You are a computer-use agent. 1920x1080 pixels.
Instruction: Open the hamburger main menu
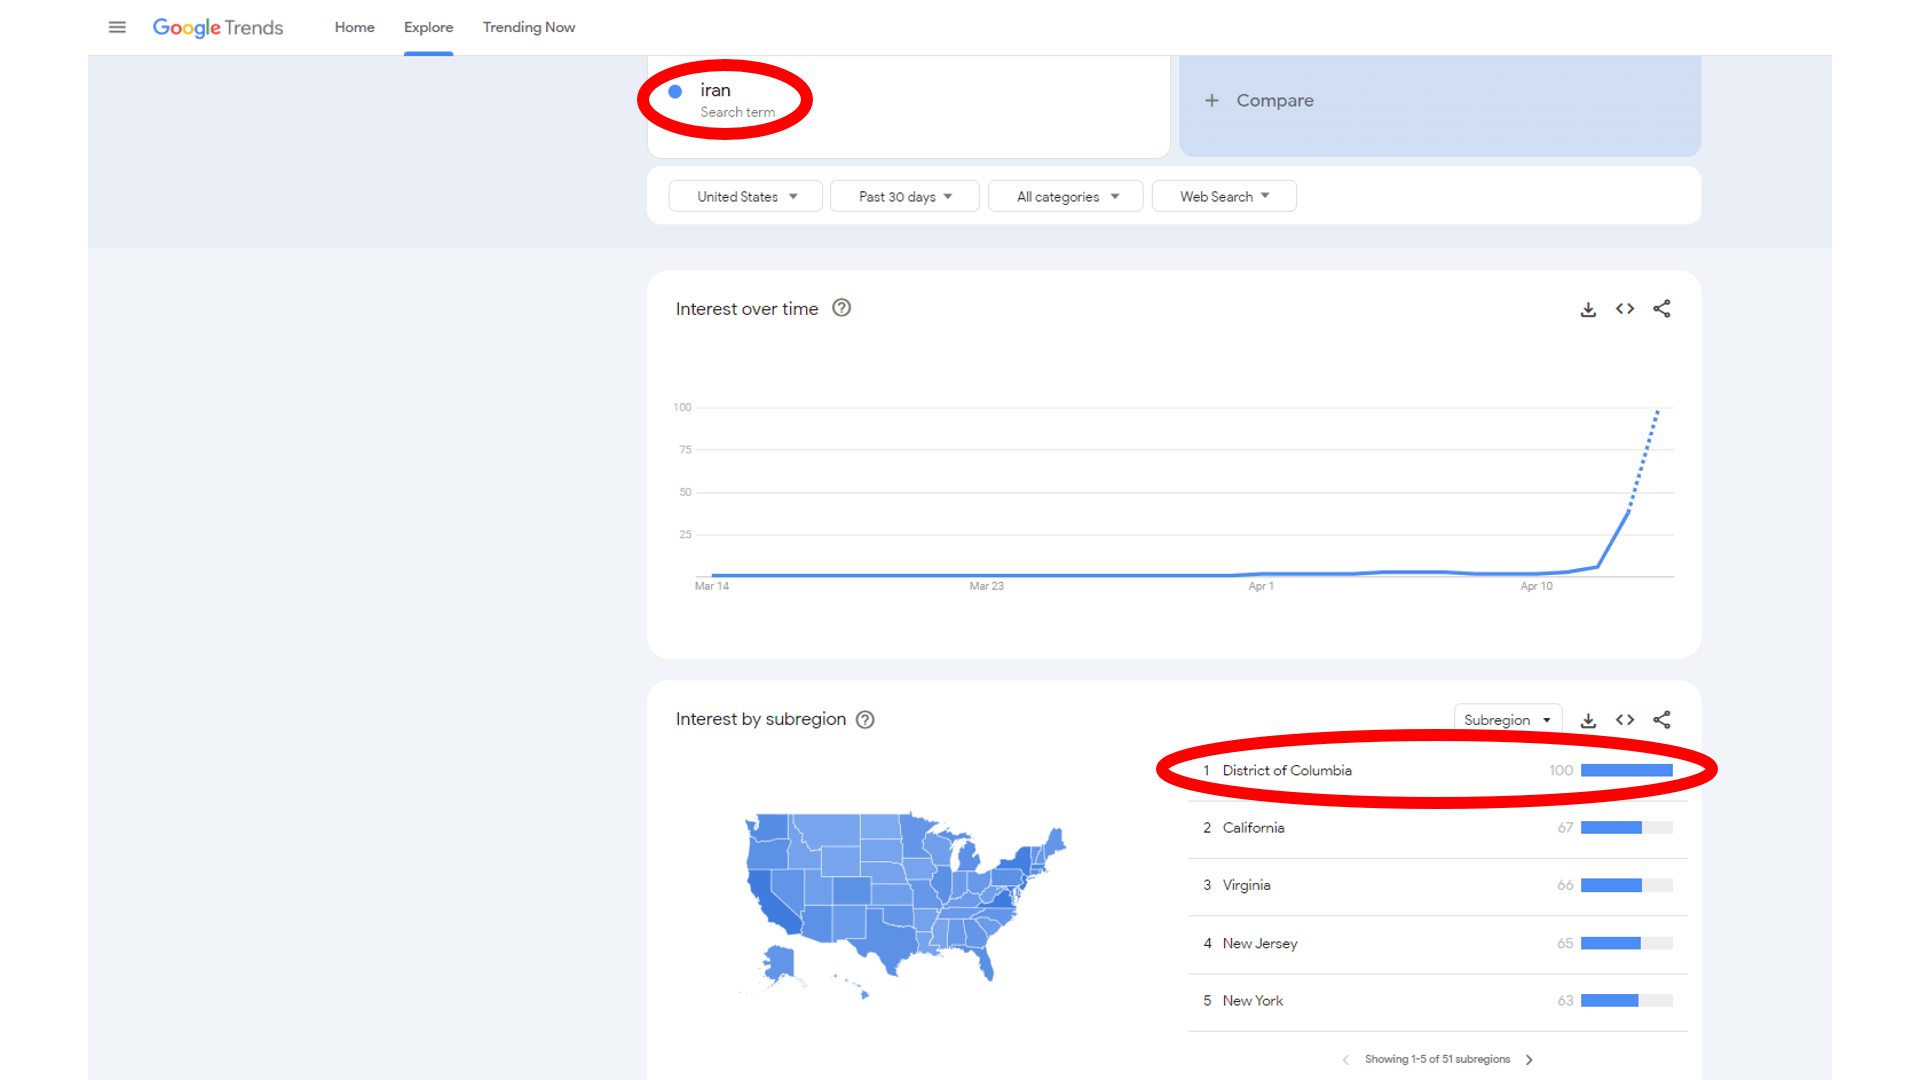click(x=117, y=27)
